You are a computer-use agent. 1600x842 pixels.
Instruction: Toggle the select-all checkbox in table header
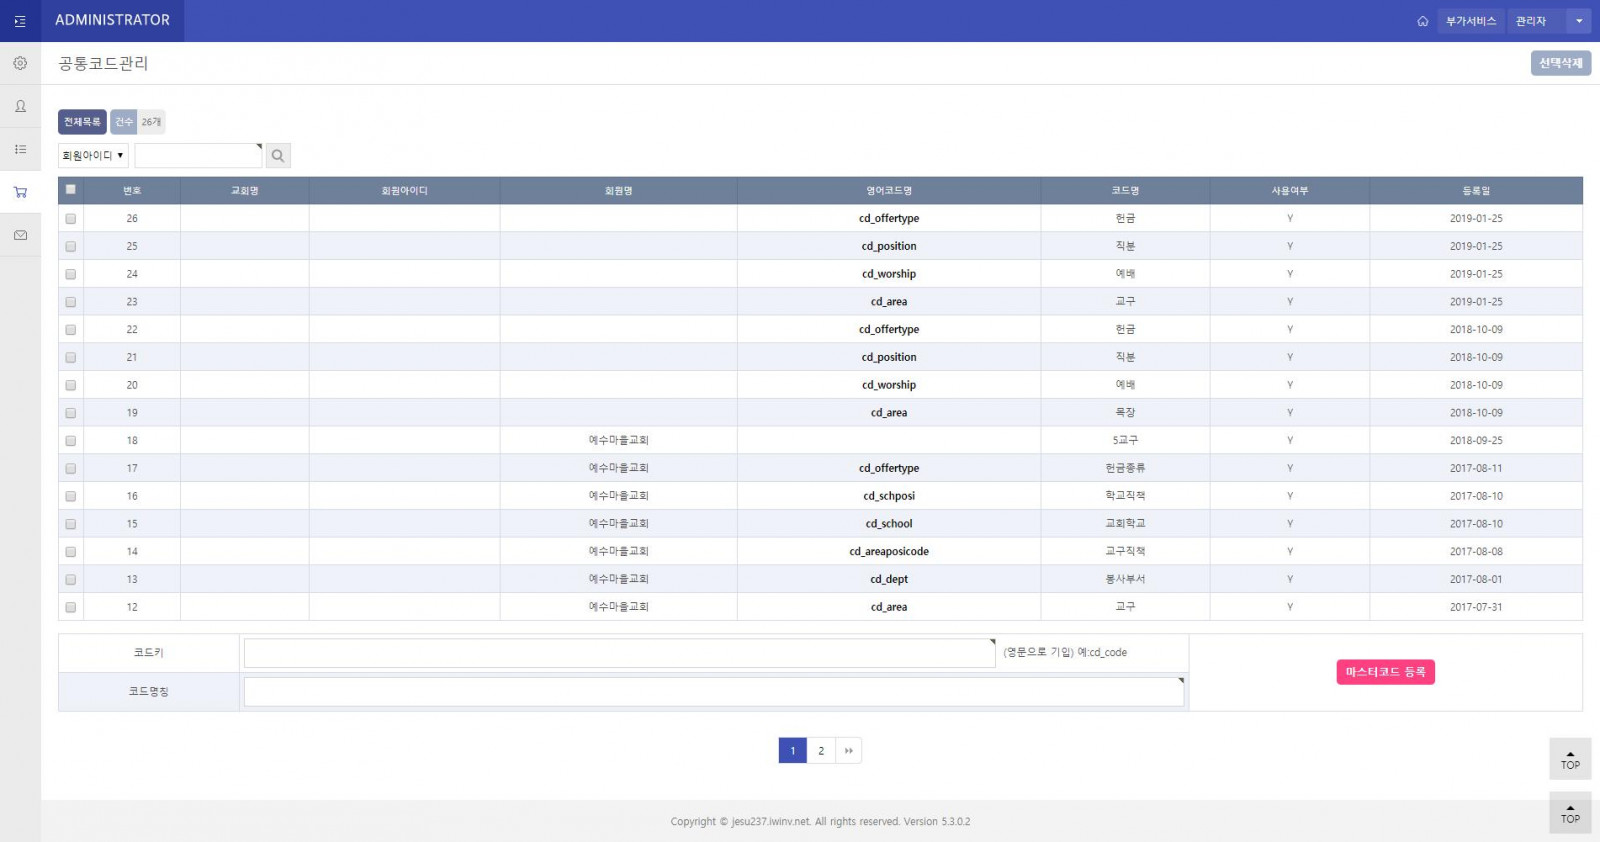point(70,189)
